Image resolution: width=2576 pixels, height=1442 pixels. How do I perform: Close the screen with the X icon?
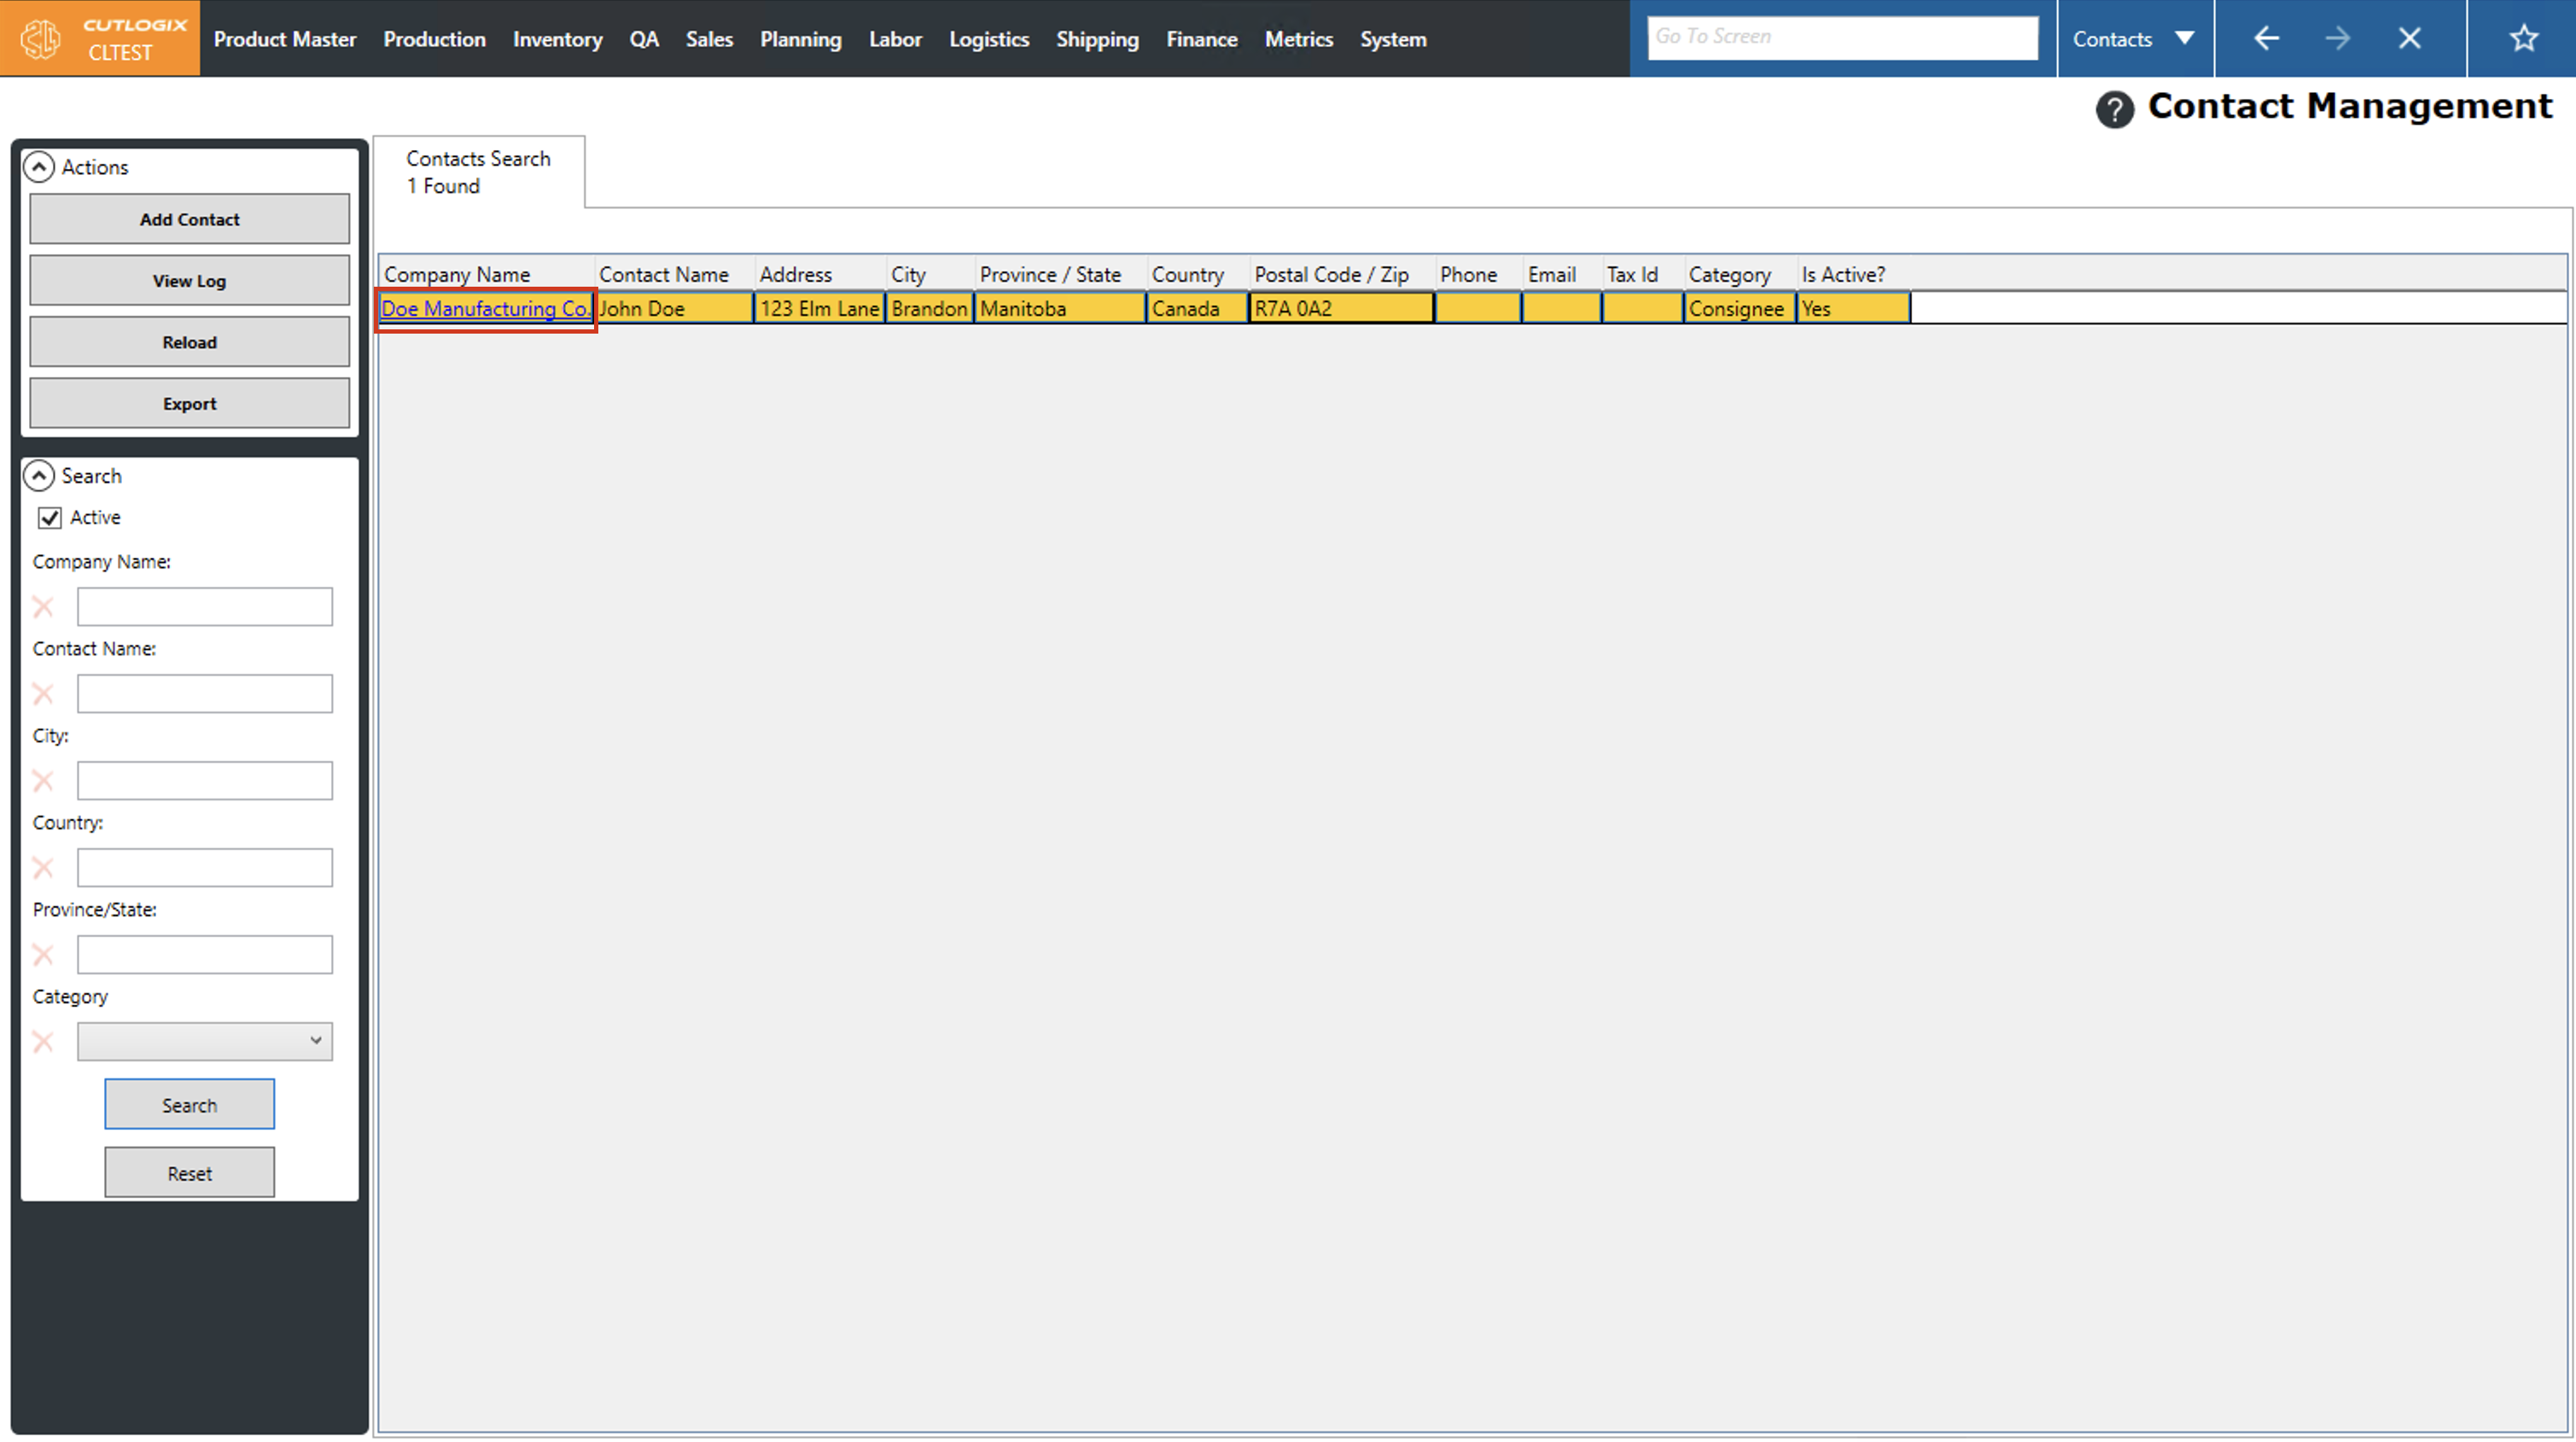[x=2409, y=39]
